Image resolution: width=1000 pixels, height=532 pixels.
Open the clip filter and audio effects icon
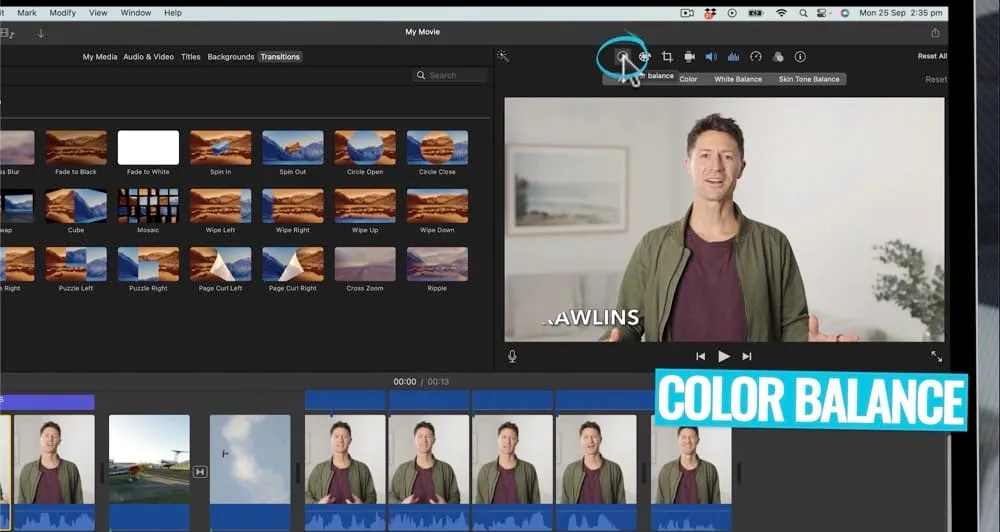[x=778, y=57]
